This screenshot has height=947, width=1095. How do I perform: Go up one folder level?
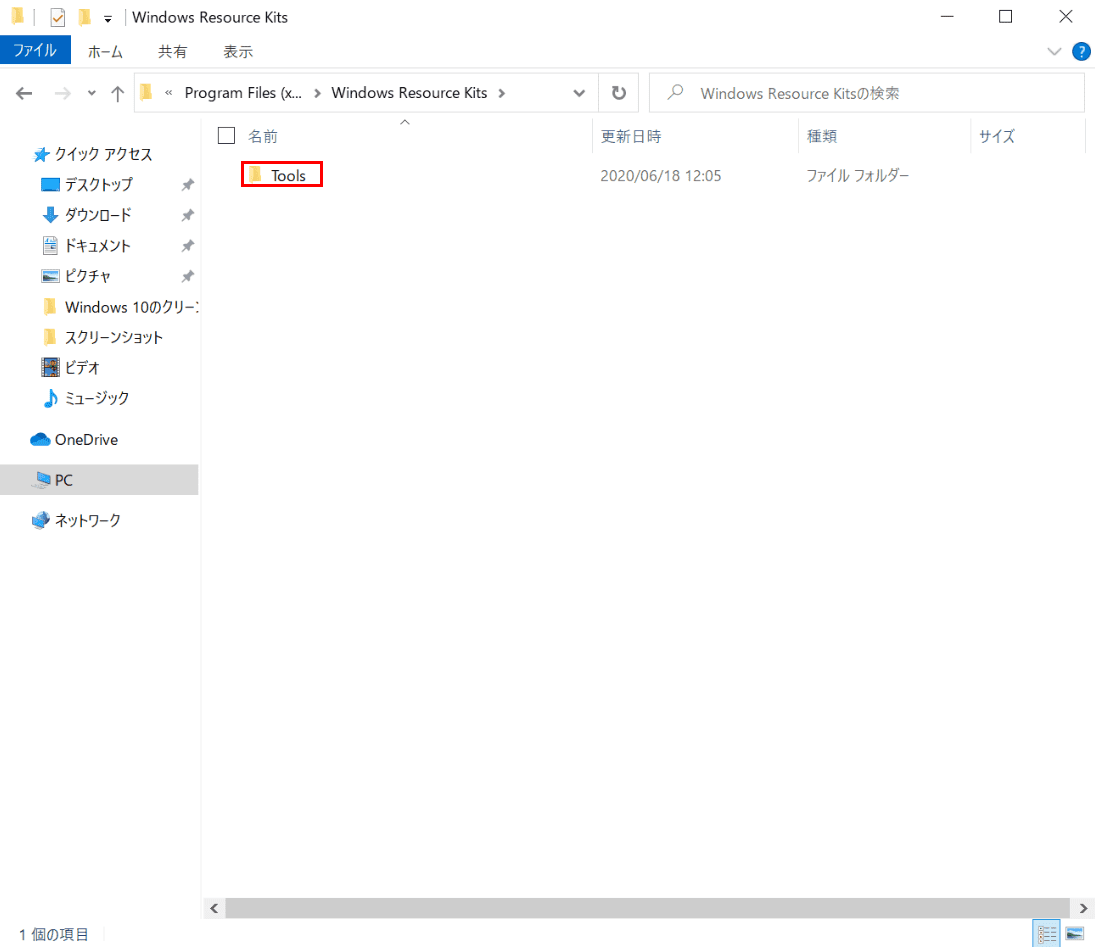pyautogui.click(x=117, y=94)
